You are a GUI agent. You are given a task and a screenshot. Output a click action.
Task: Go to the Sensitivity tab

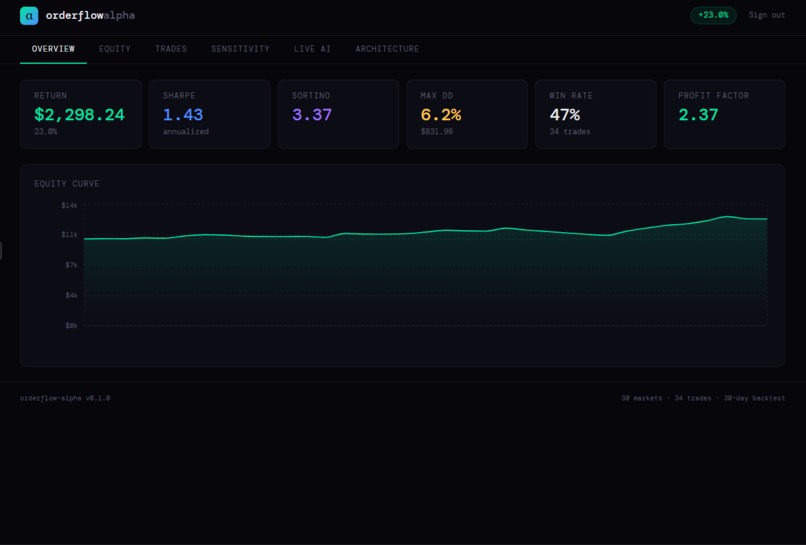240,49
